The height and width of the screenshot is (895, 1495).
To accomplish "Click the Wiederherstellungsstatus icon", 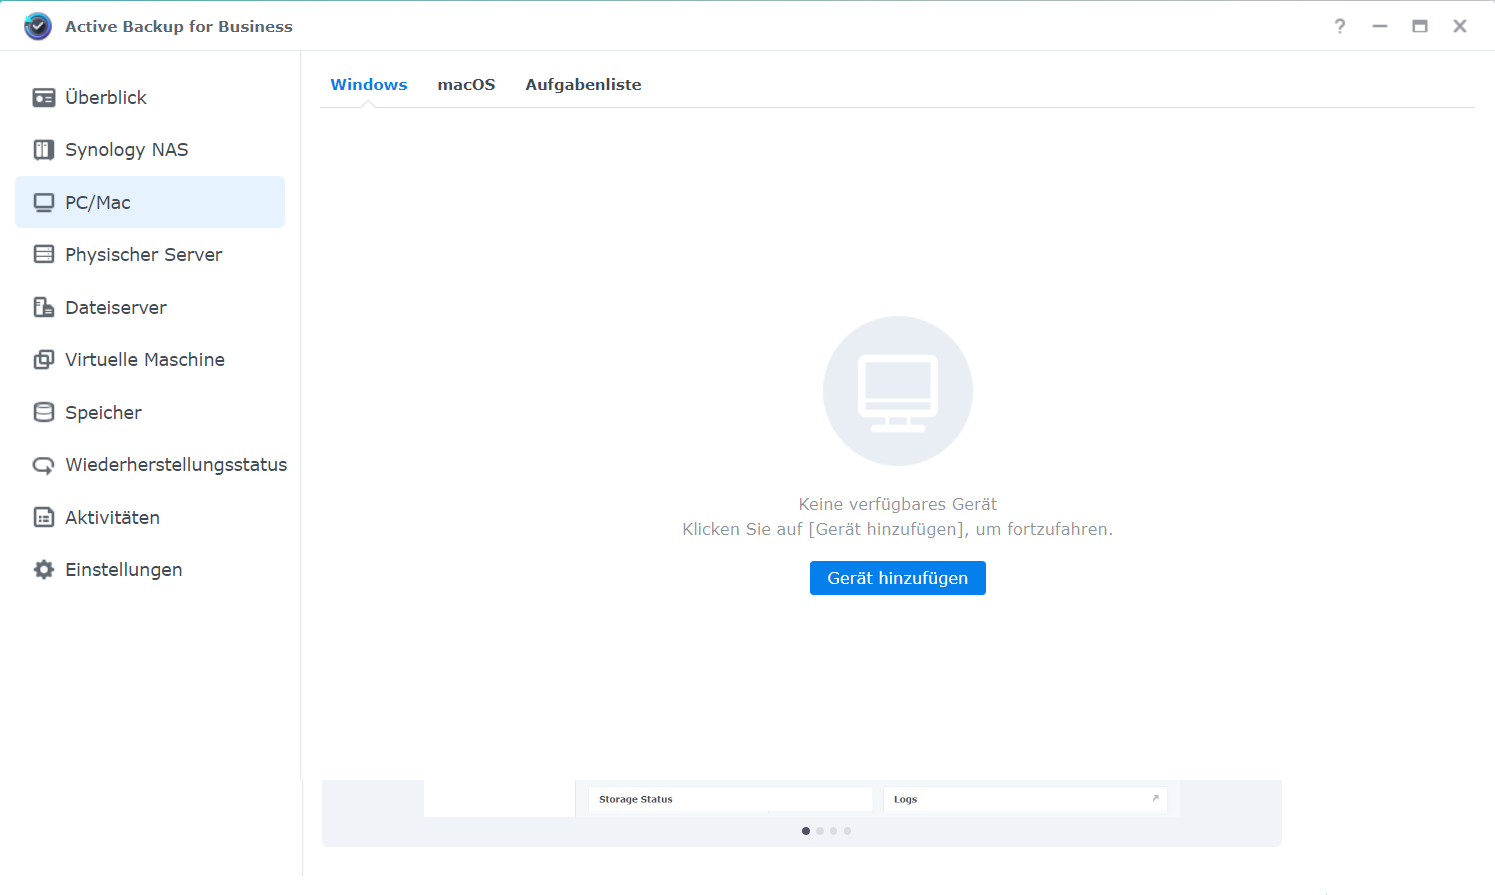I will tap(44, 465).
